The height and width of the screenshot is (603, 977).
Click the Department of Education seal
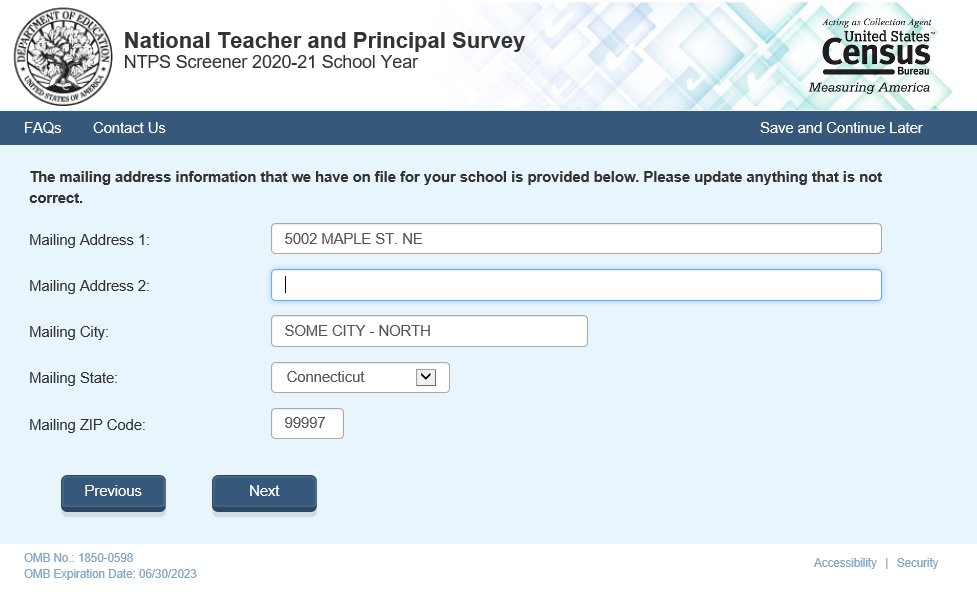coord(57,55)
